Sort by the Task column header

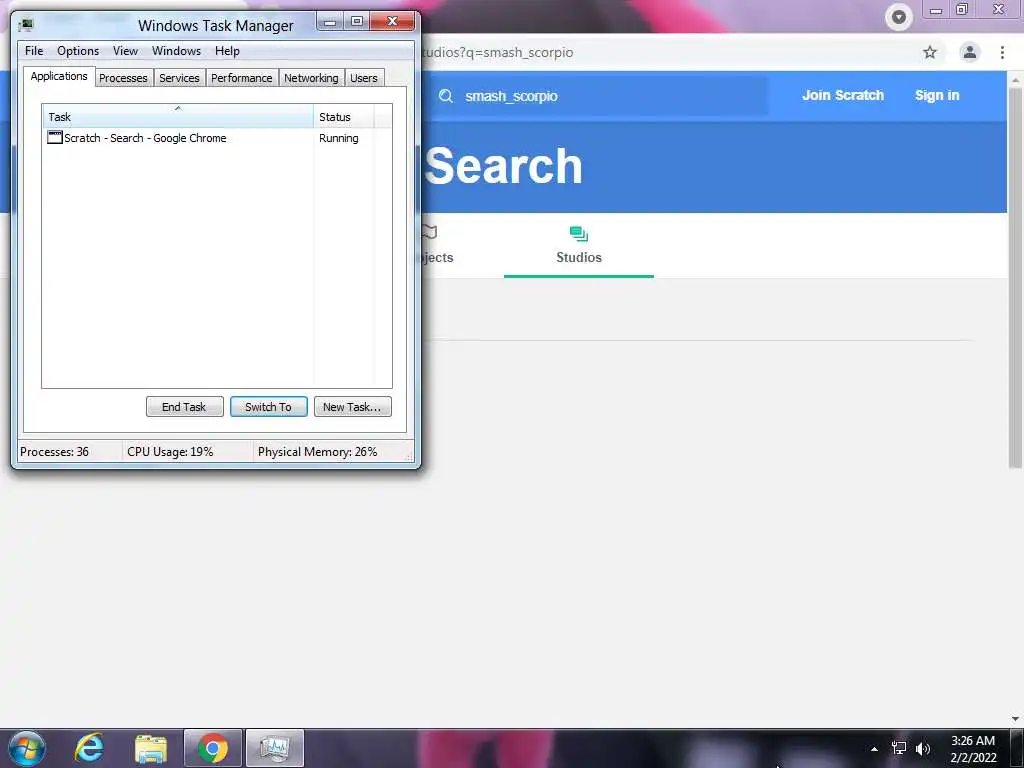tap(178, 116)
